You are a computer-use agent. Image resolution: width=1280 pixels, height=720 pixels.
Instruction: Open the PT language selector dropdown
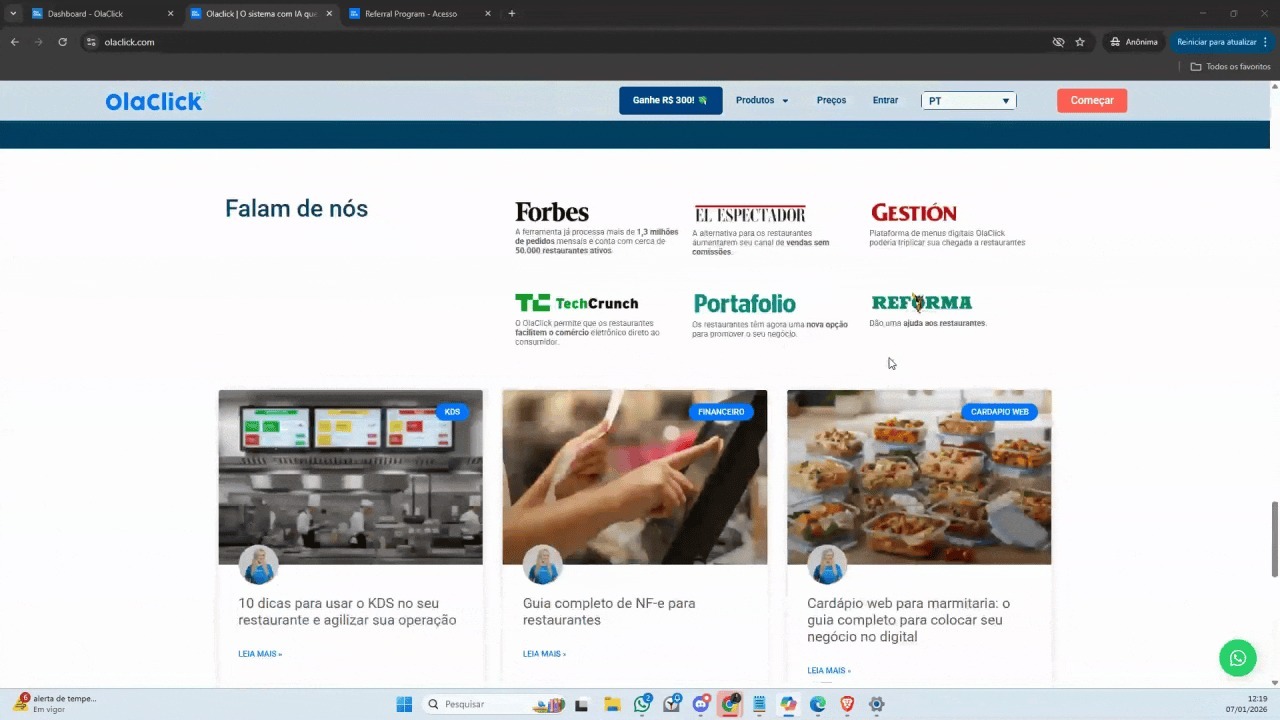[968, 101]
